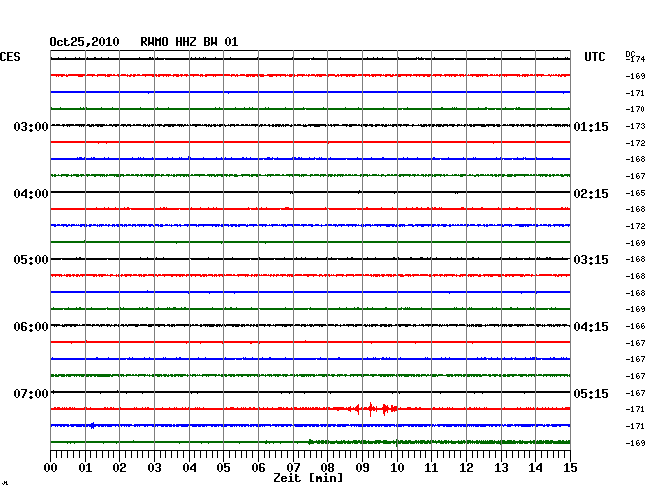The width and height of the screenshot is (650, 494).
Task: Select the 04:00 local time label
Action: 31,194
